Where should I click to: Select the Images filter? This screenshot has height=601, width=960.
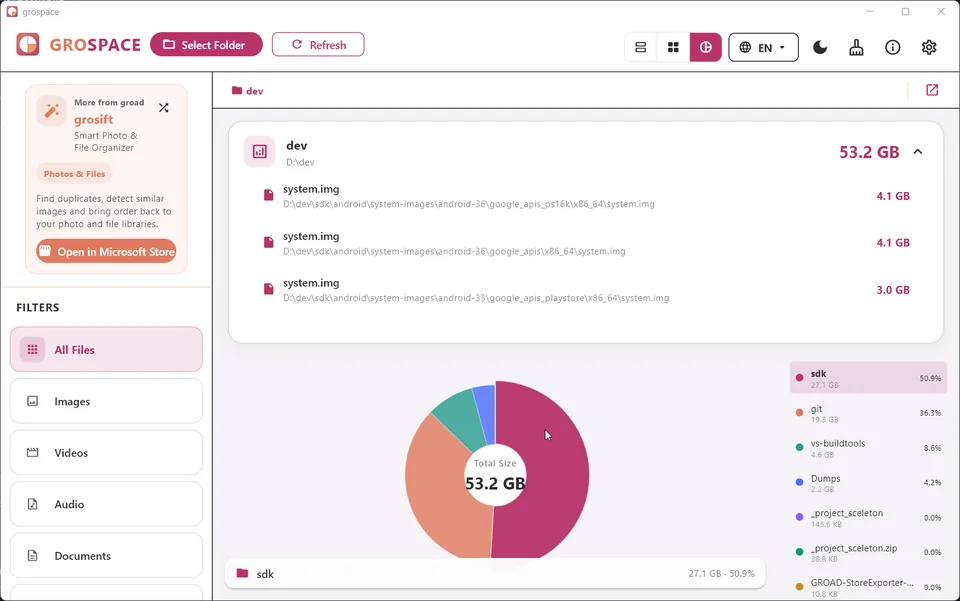coord(107,401)
